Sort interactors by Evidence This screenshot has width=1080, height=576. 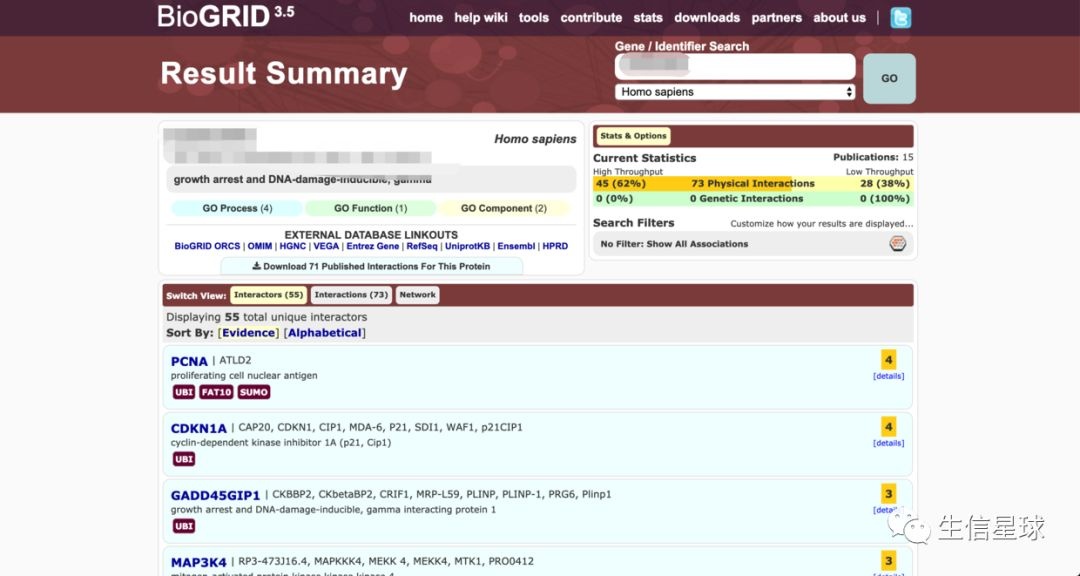click(x=249, y=333)
